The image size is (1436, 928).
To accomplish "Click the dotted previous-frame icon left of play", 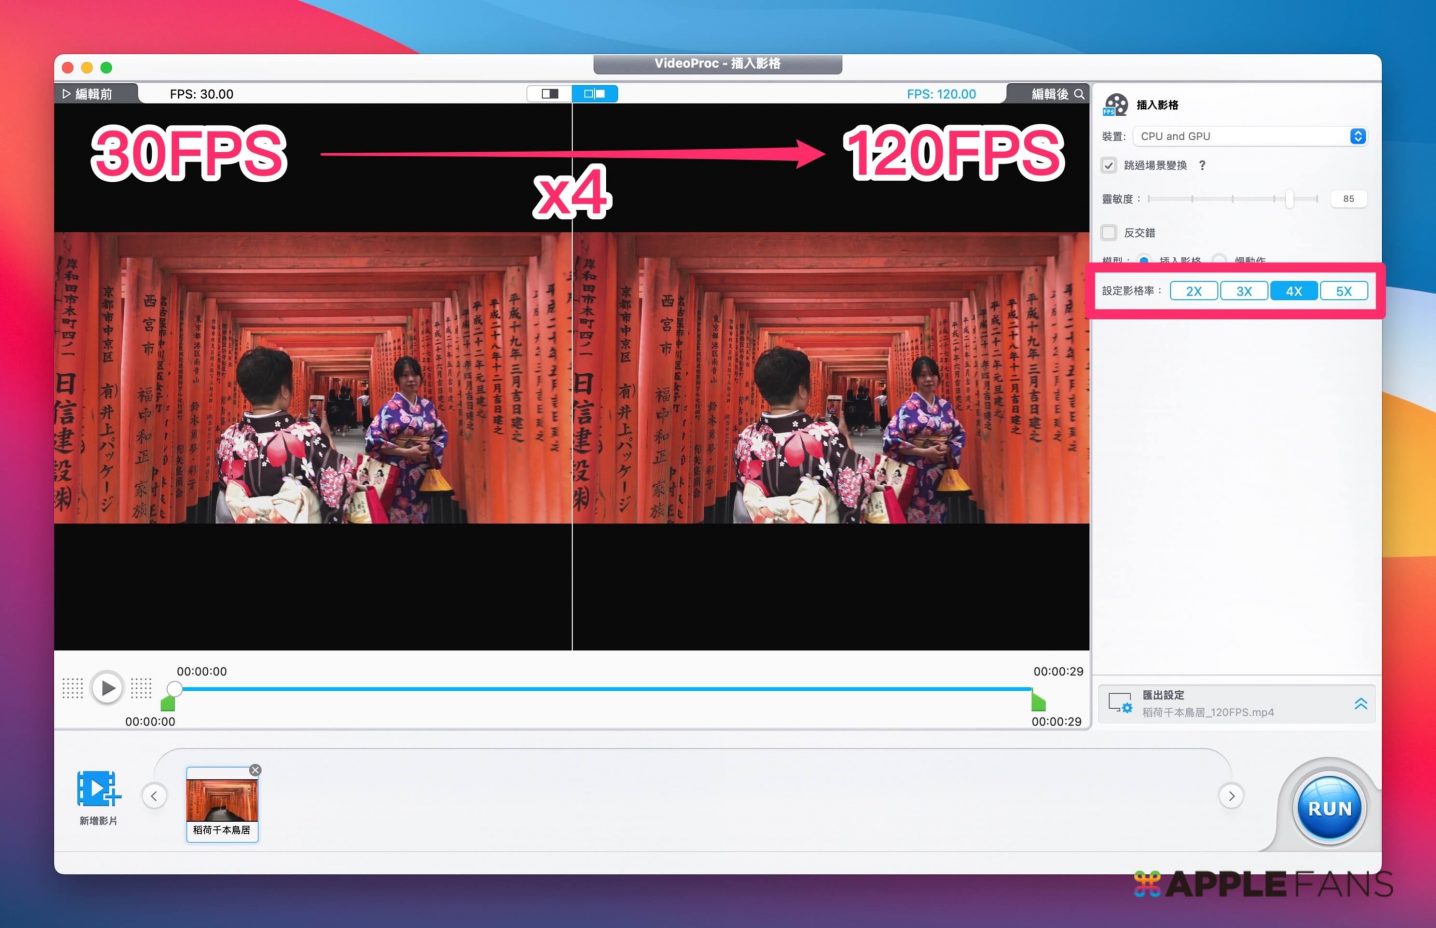I will (x=73, y=688).
